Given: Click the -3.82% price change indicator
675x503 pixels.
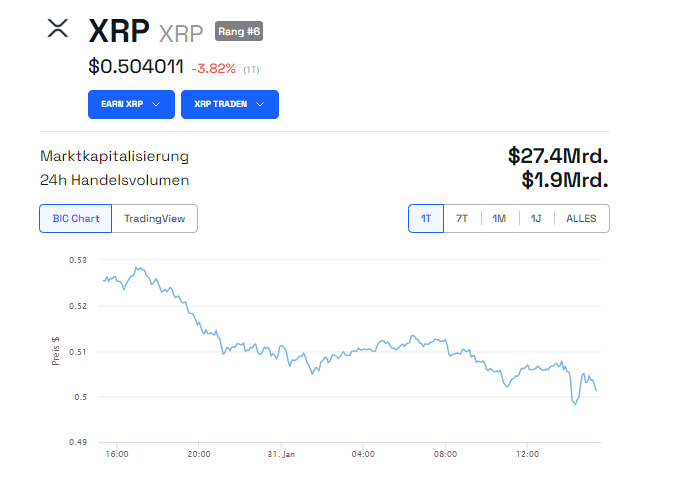Looking at the screenshot, I should click(x=213, y=69).
